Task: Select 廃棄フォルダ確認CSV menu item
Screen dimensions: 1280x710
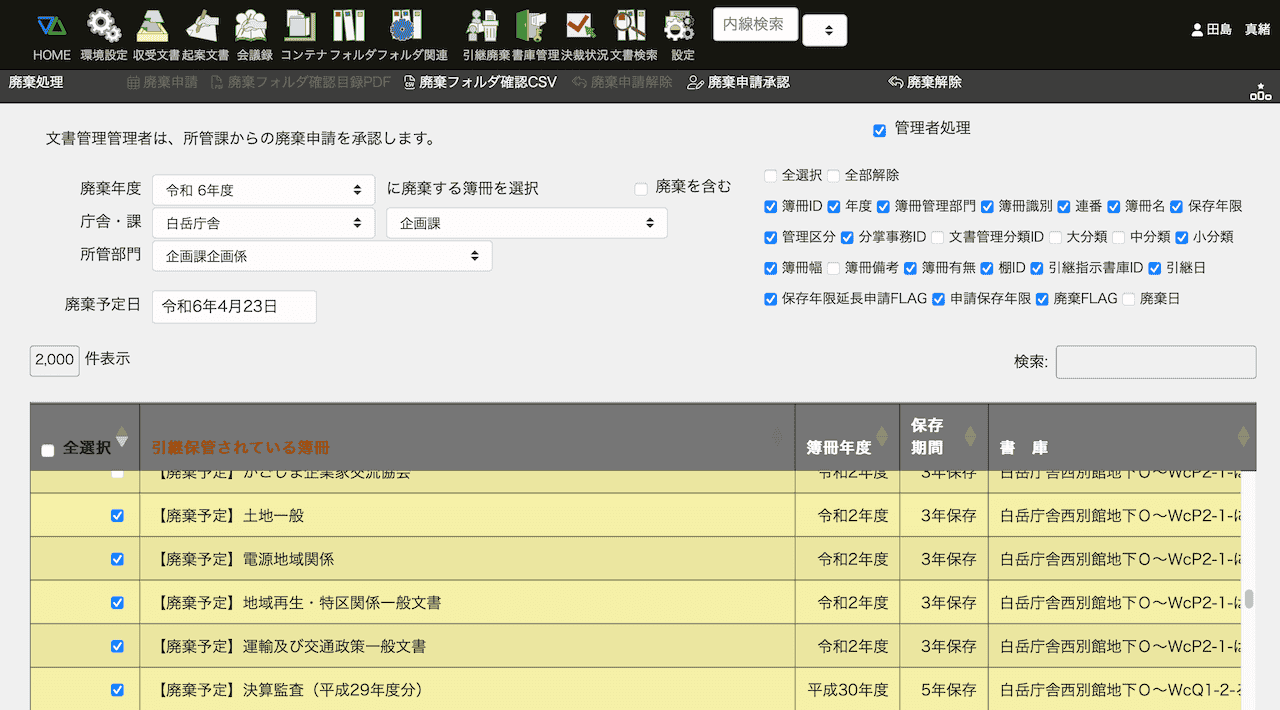Action: pos(480,83)
